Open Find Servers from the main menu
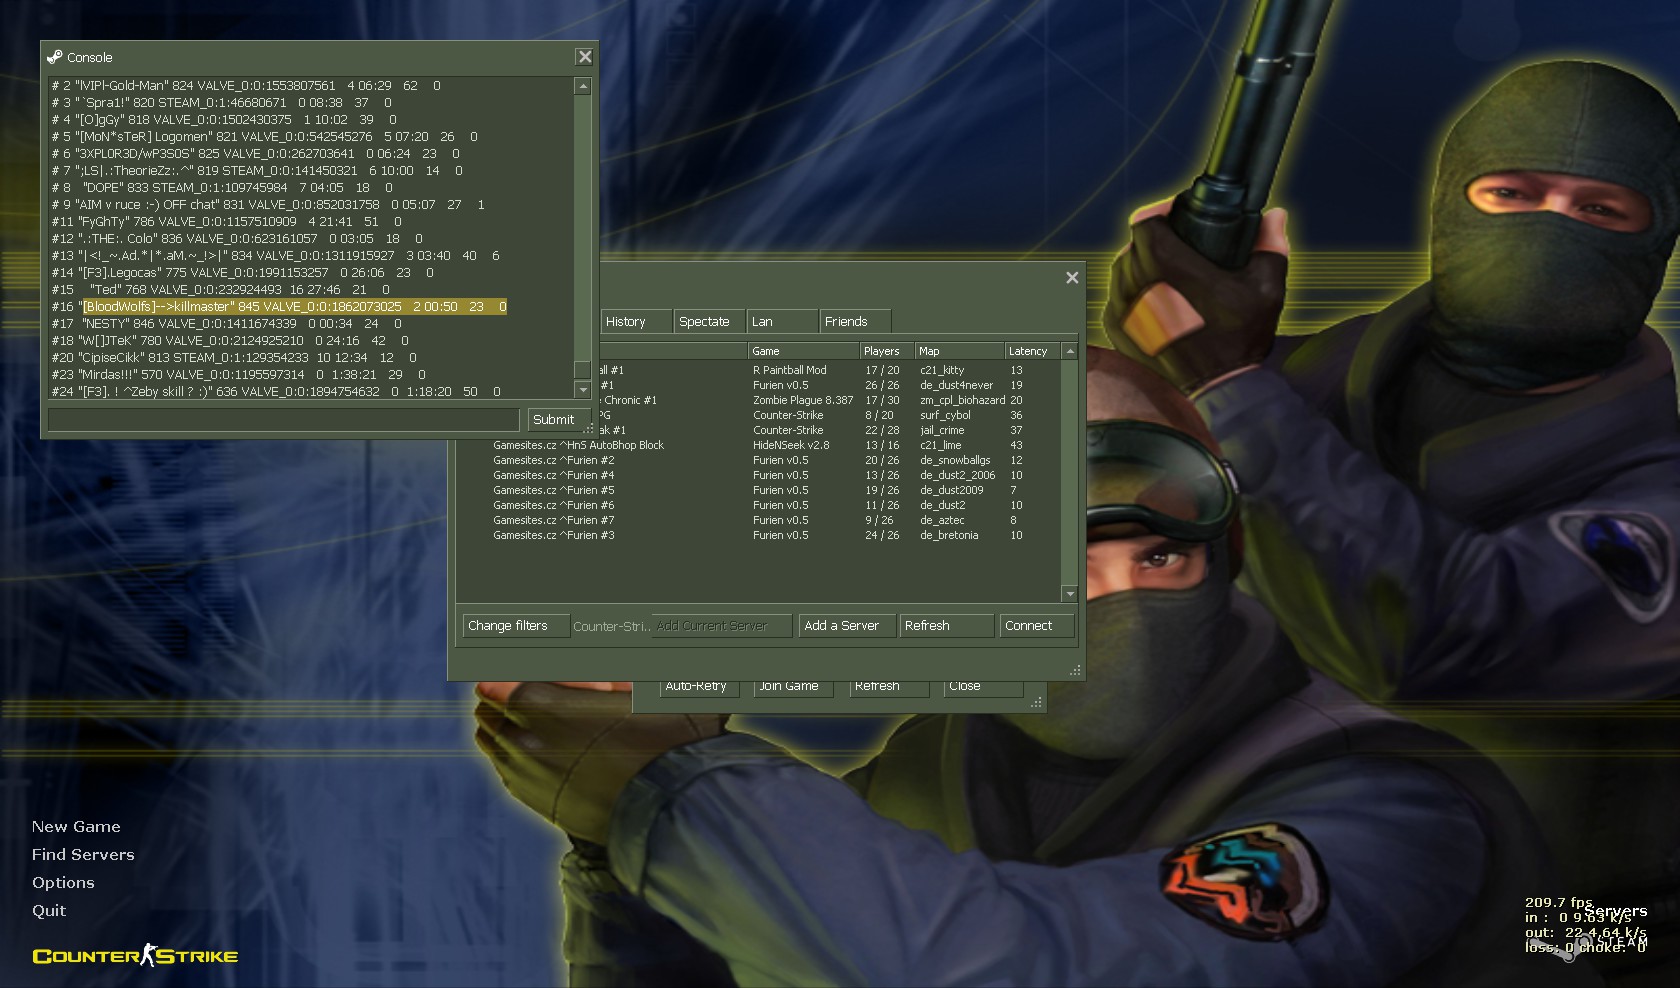 tap(83, 855)
